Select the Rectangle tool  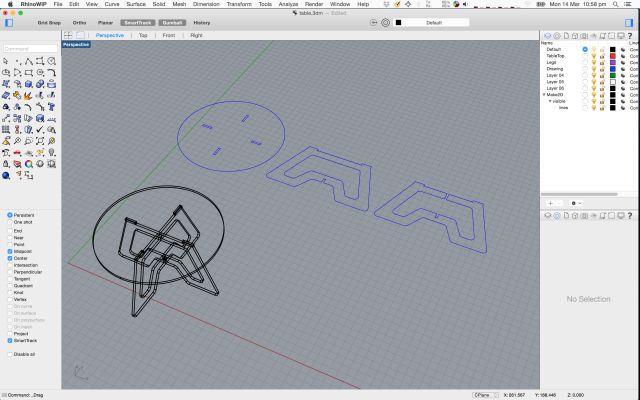[x=29, y=73]
